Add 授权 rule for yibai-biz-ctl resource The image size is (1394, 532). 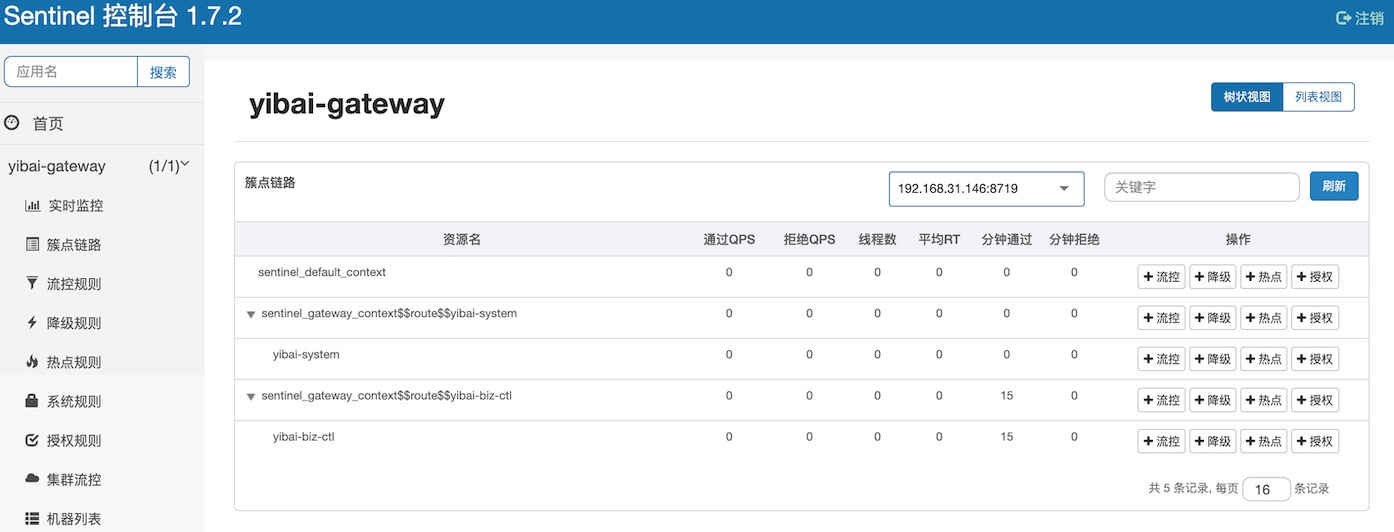(1315, 441)
